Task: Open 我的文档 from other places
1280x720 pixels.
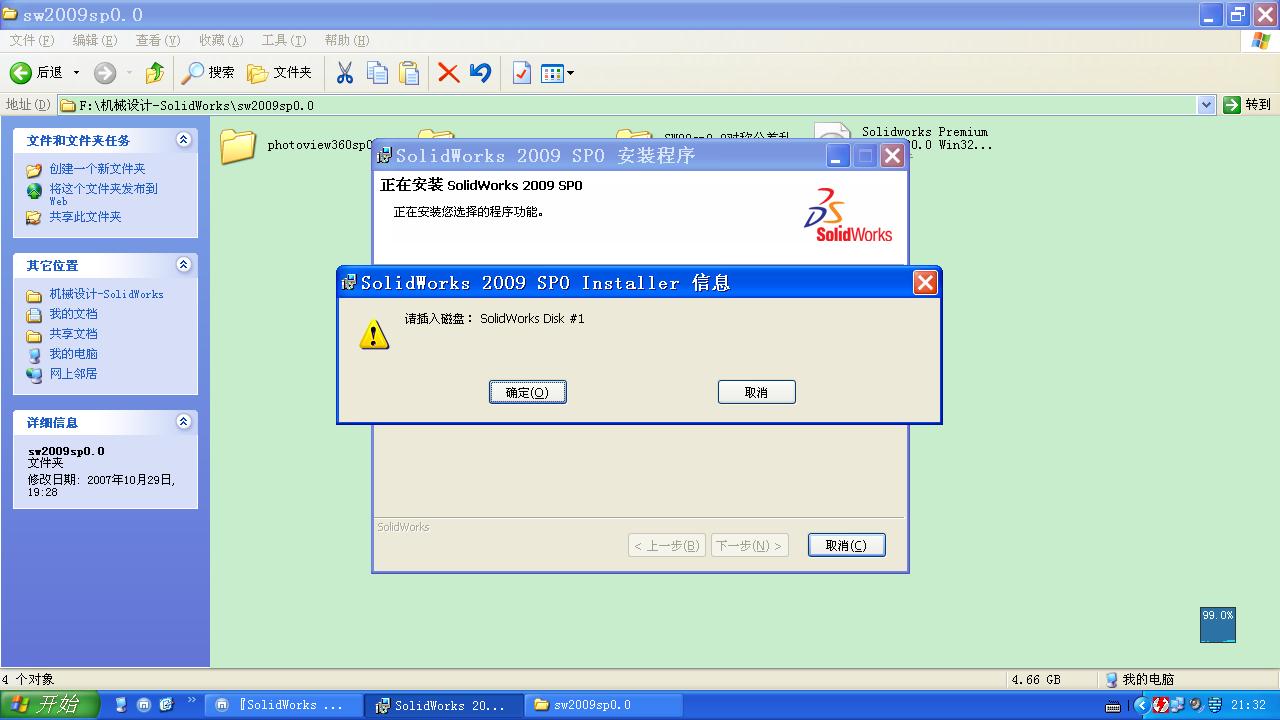Action: tap(73, 314)
